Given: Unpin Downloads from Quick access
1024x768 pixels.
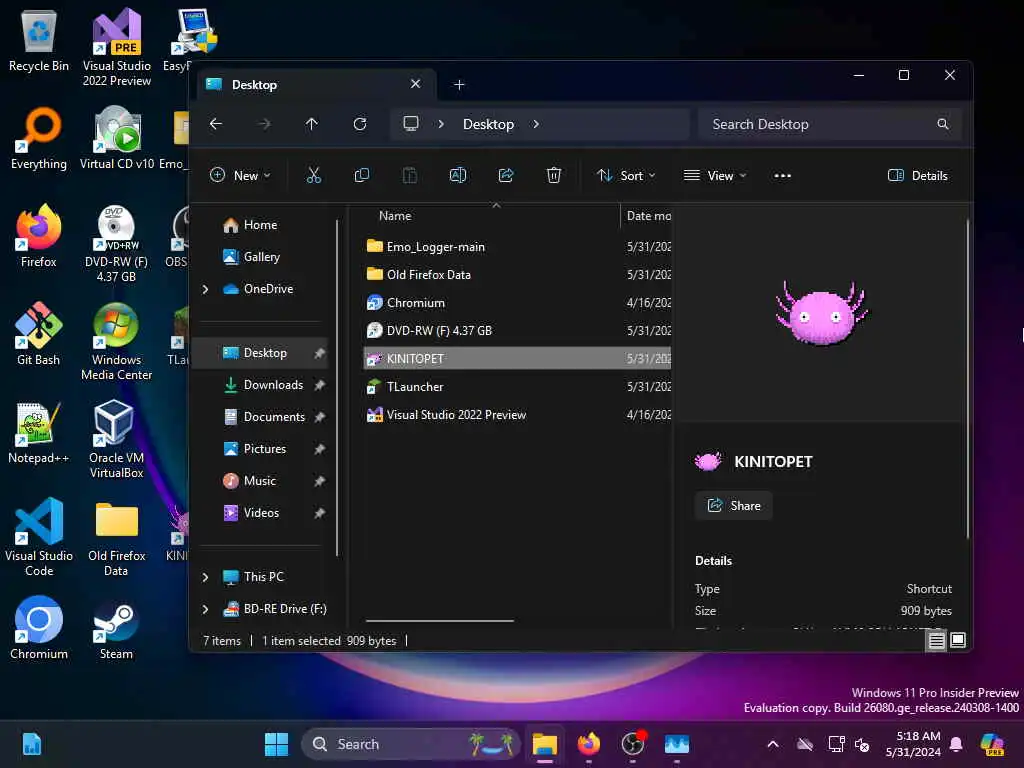Looking at the screenshot, I should point(319,385).
